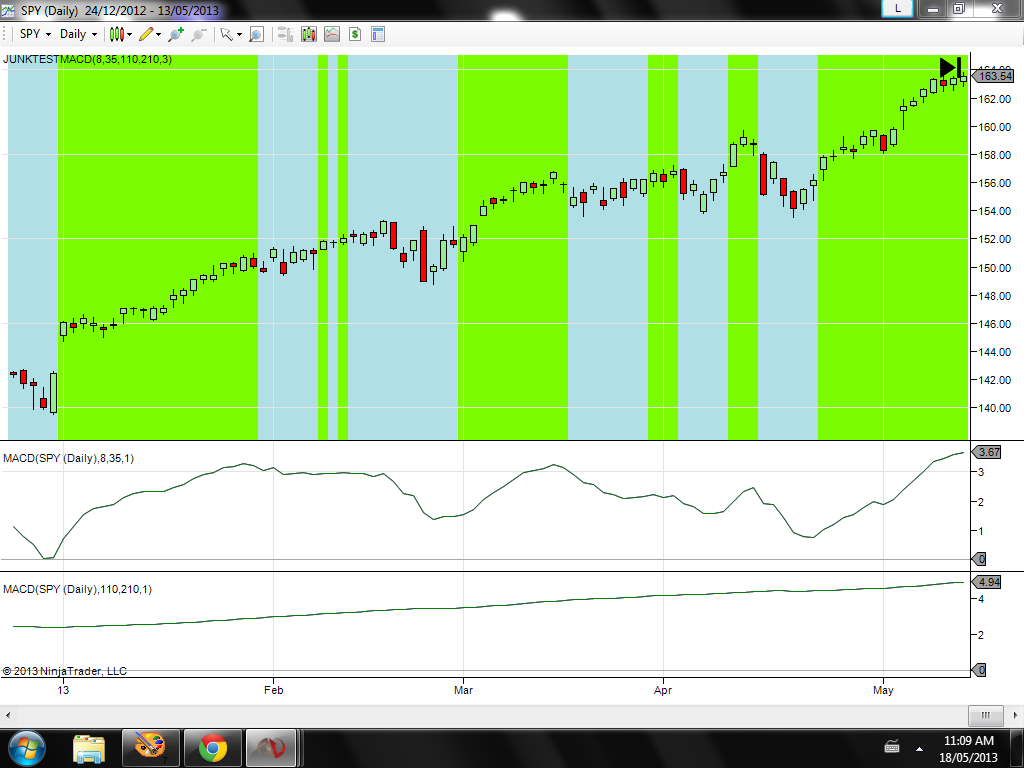Viewport: 1024px width, 768px height.
Task: Open the indicators line chart icon
Action: point(332,34)
